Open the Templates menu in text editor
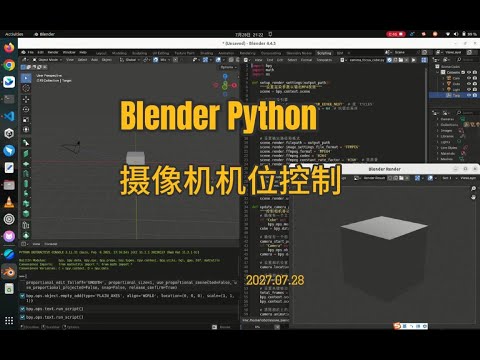The width and height of the screenshot is (480, 360). (x=324, y=60)
